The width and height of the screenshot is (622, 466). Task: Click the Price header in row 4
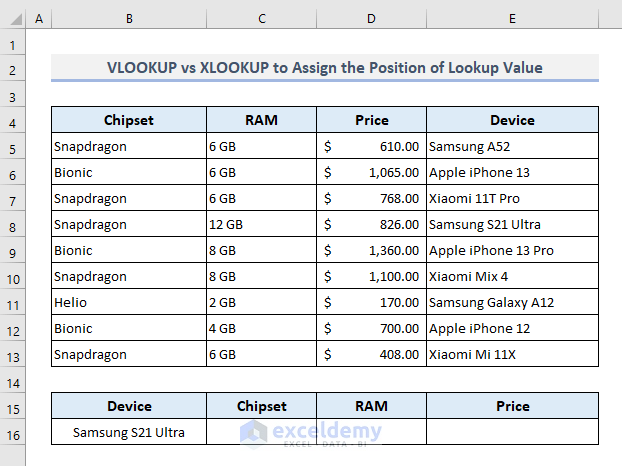pos(372,120)
